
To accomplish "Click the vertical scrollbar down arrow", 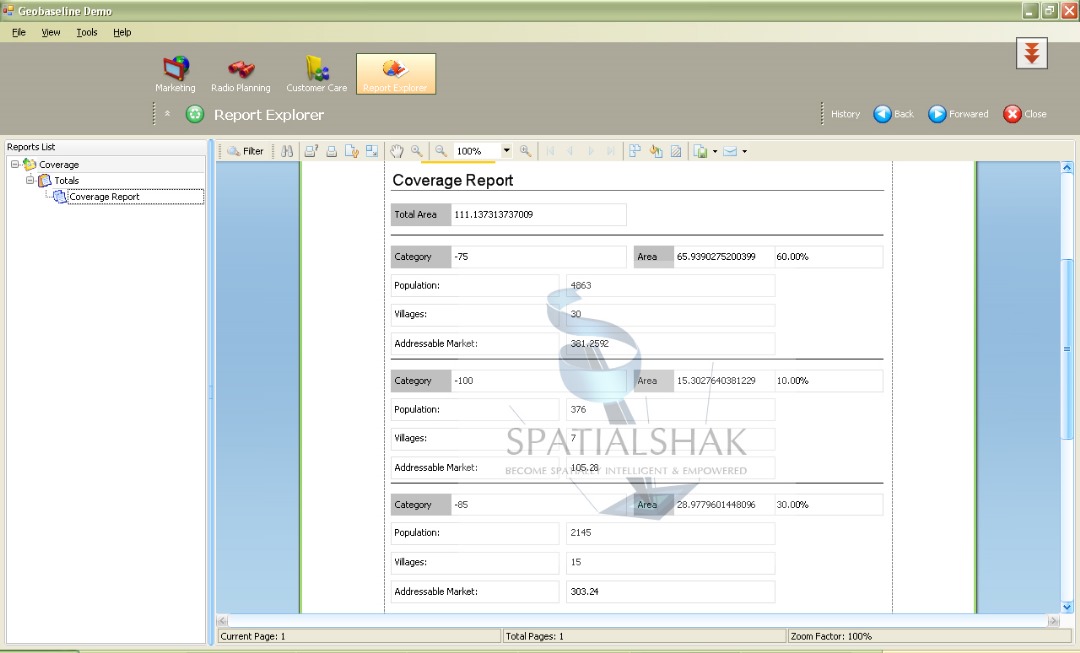I will pos(1066,606).
